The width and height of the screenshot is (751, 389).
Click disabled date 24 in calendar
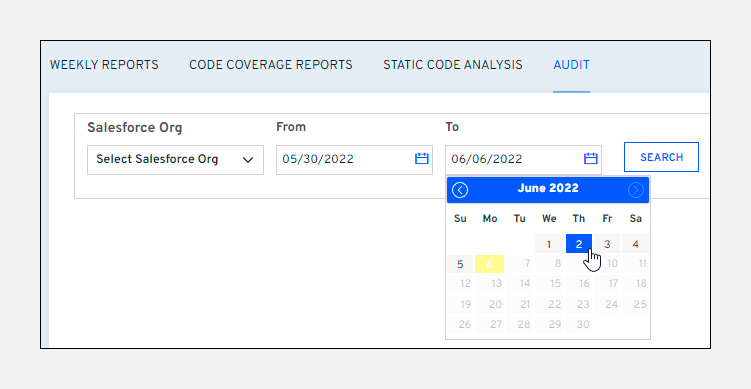pos(607,304)
